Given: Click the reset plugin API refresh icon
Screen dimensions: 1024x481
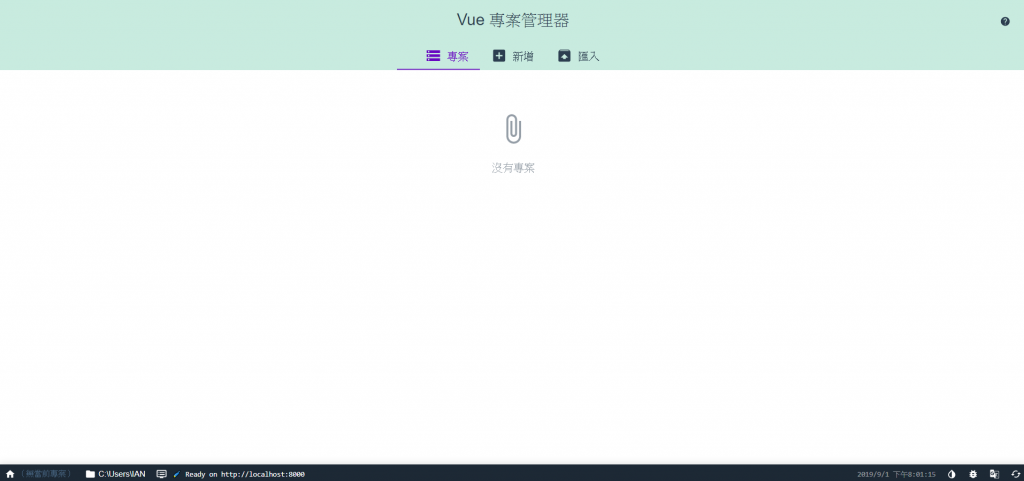Looking at the screenshot, I should pyautogui.click(x=1016, y=474).
